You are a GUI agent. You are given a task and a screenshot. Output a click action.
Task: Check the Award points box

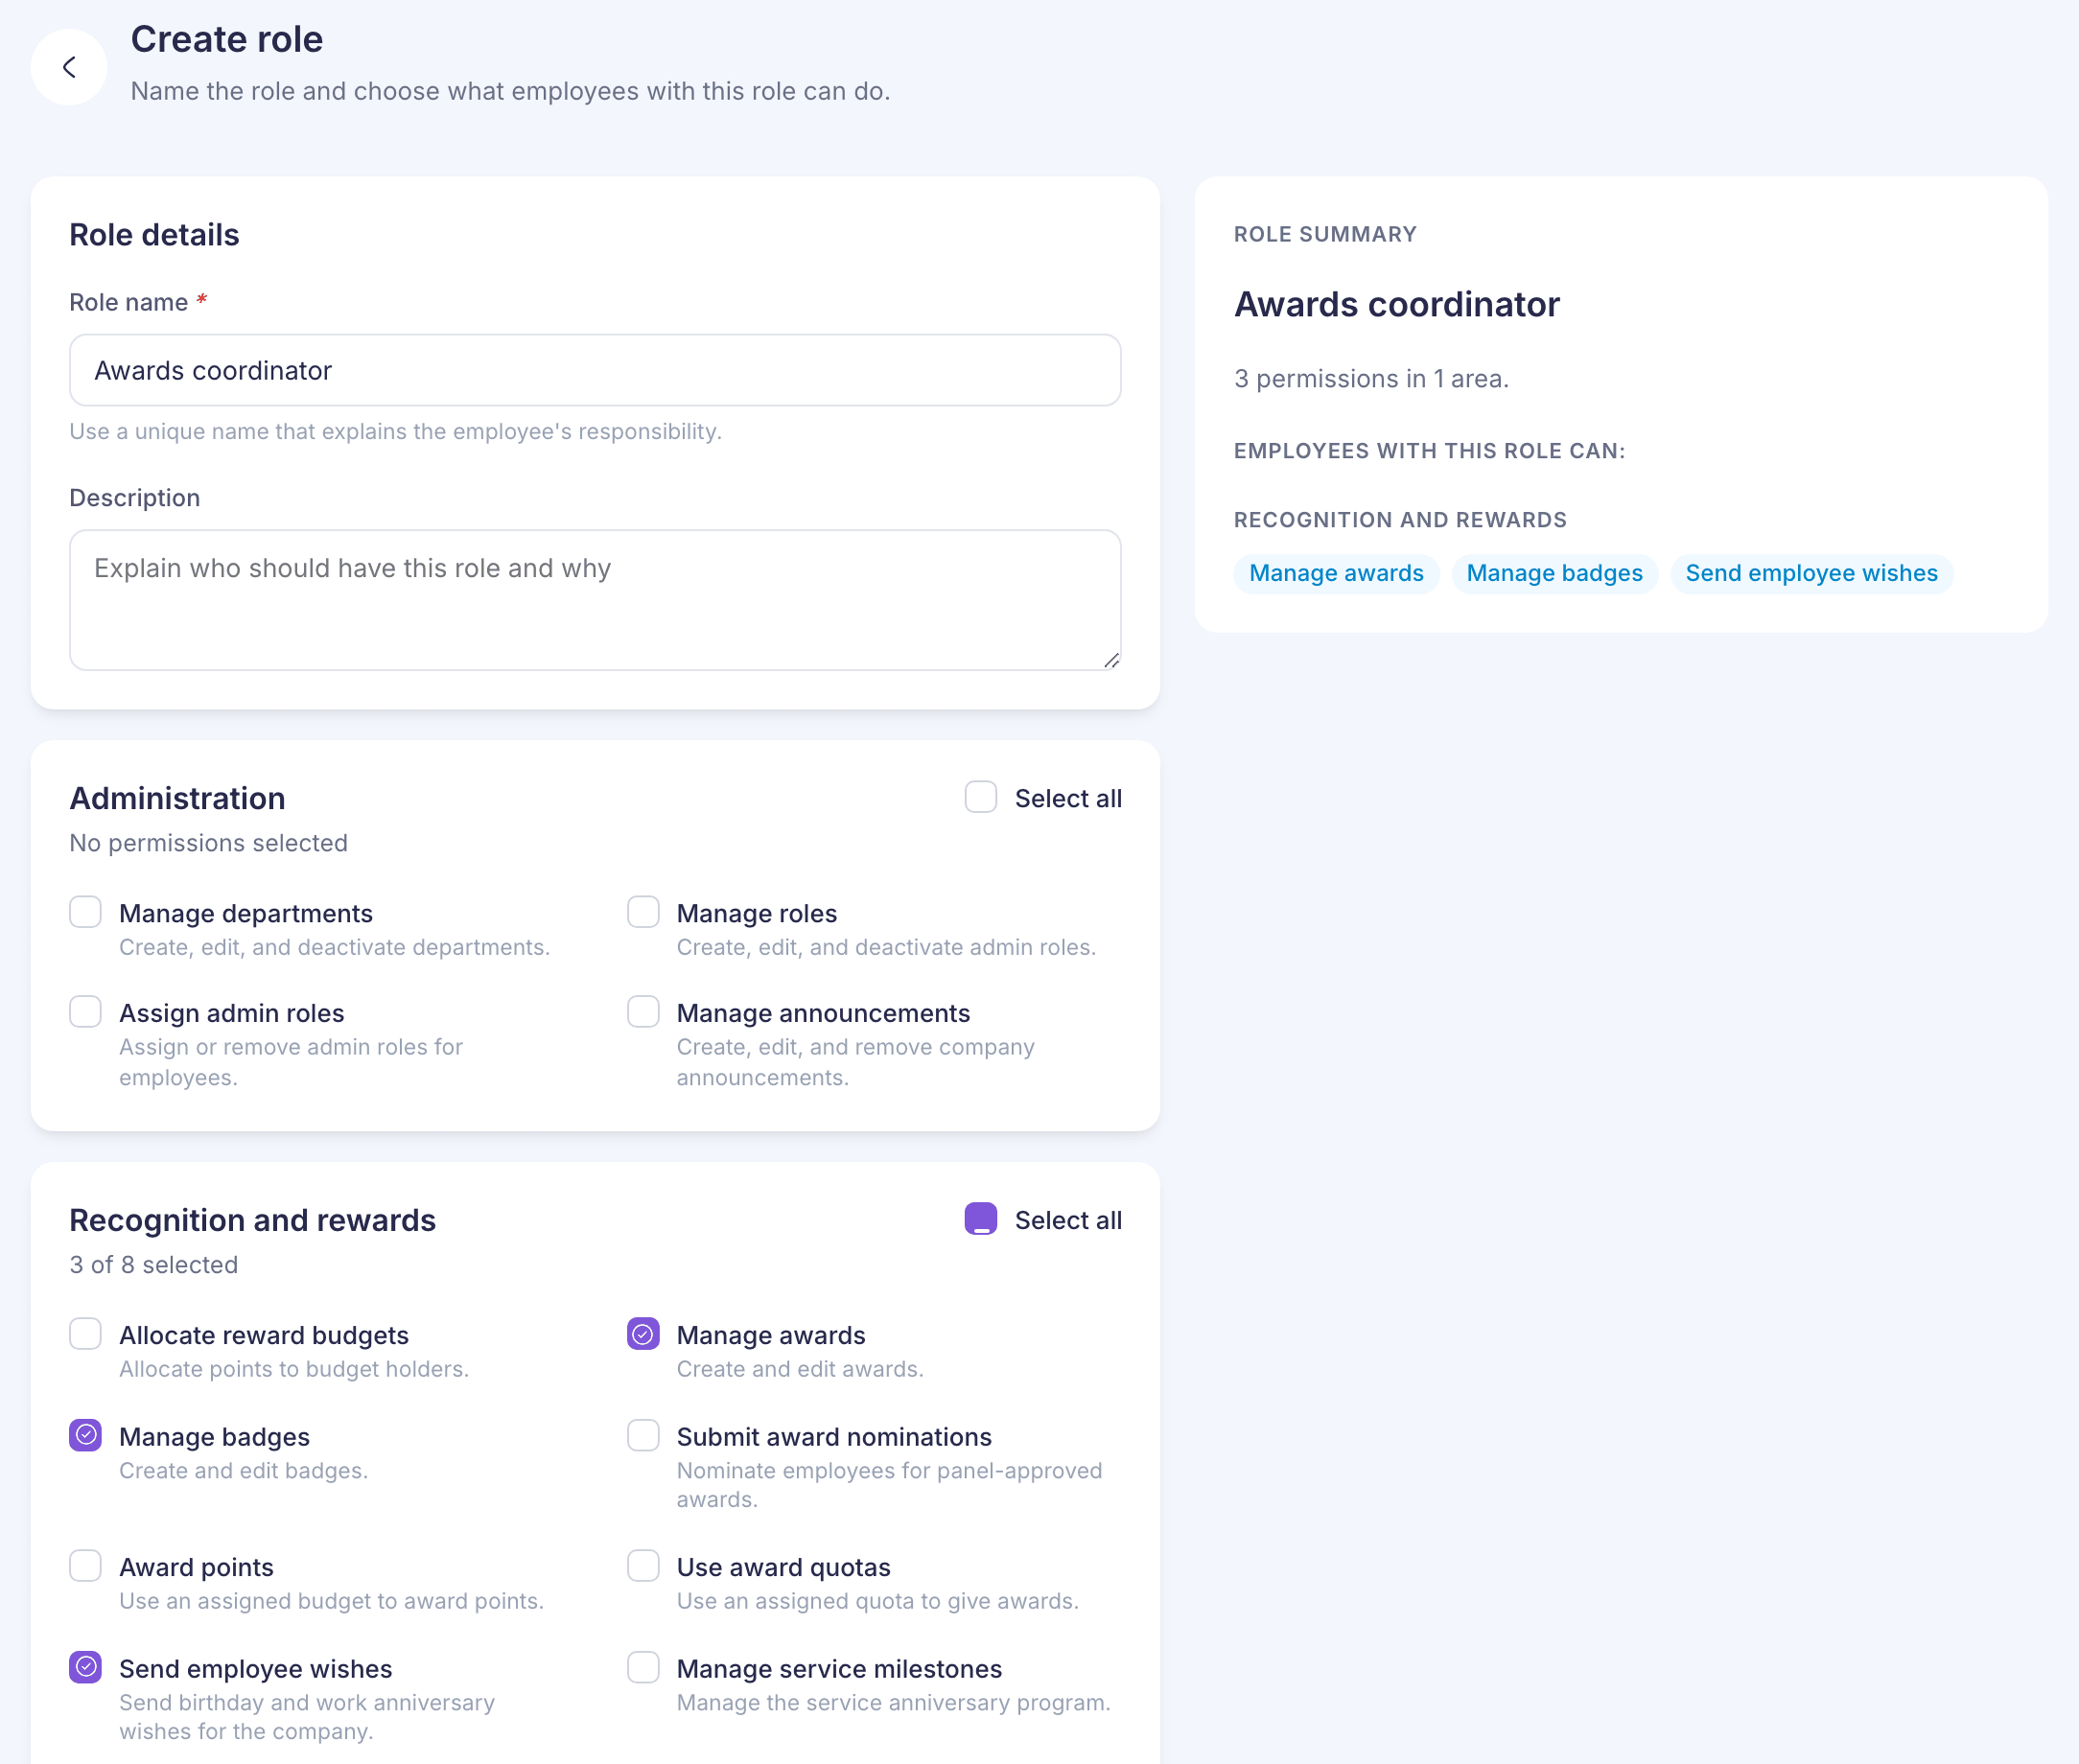tap(86, 1566)
